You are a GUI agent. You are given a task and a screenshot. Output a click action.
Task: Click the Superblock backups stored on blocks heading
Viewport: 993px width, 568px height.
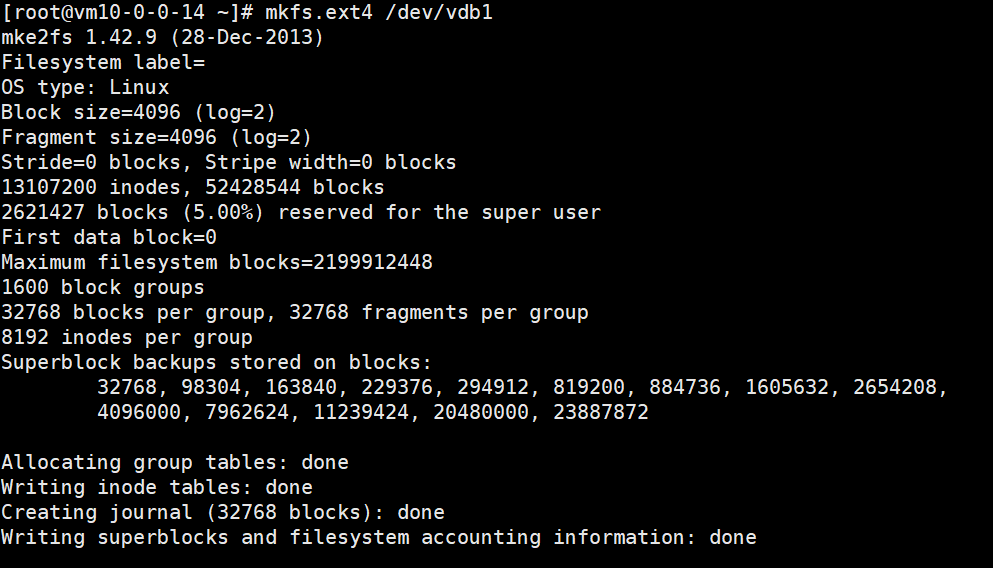217,362
